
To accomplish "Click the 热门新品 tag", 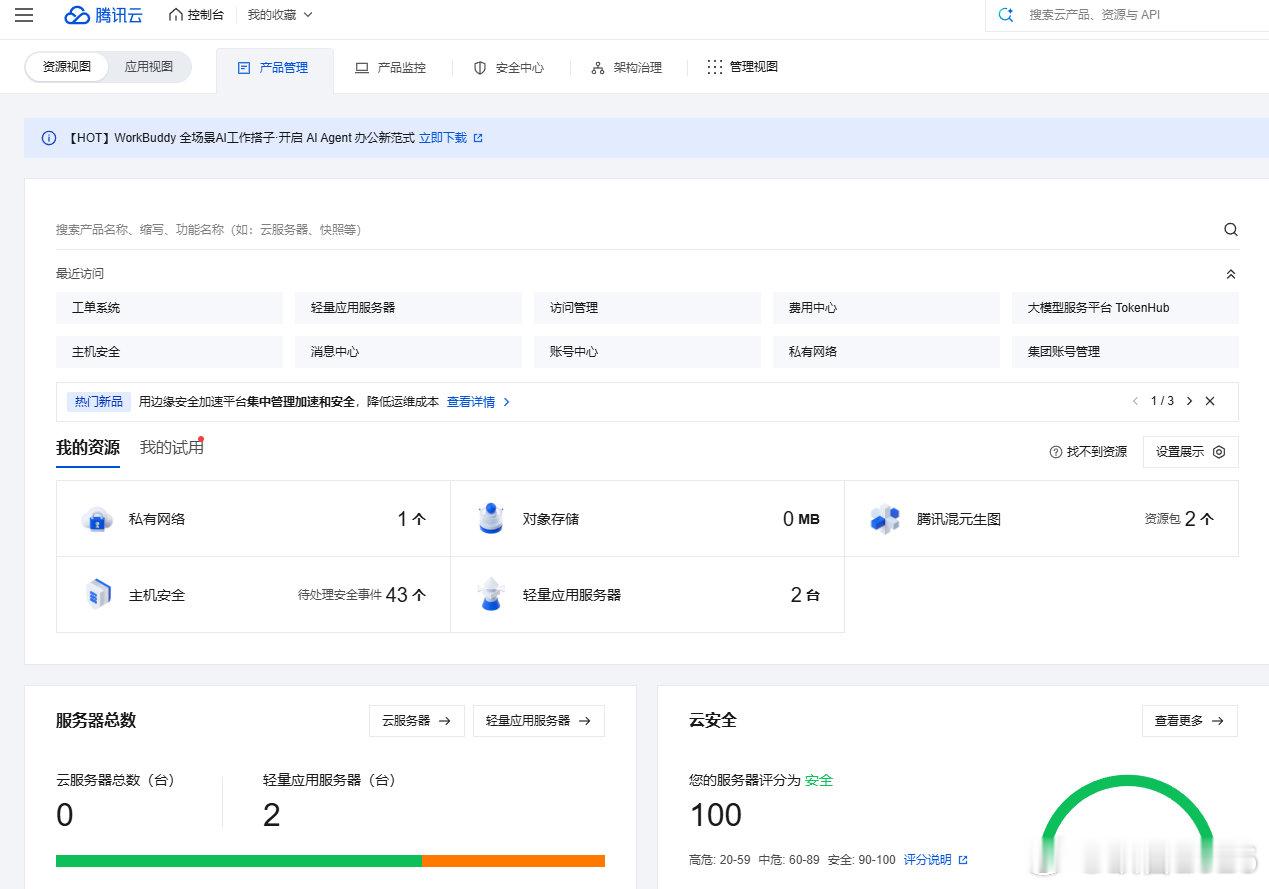I will point(98,401).
